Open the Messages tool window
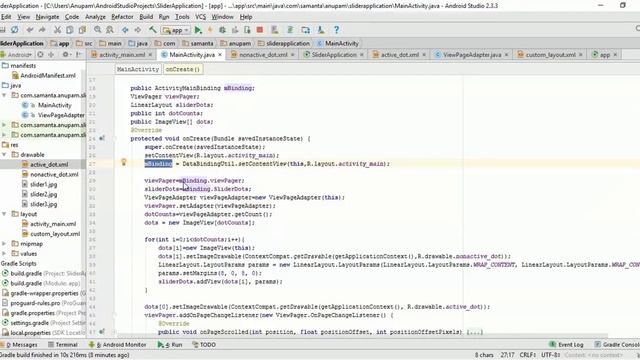Viewport: 640px width, 360px height. tap(19, 345)
